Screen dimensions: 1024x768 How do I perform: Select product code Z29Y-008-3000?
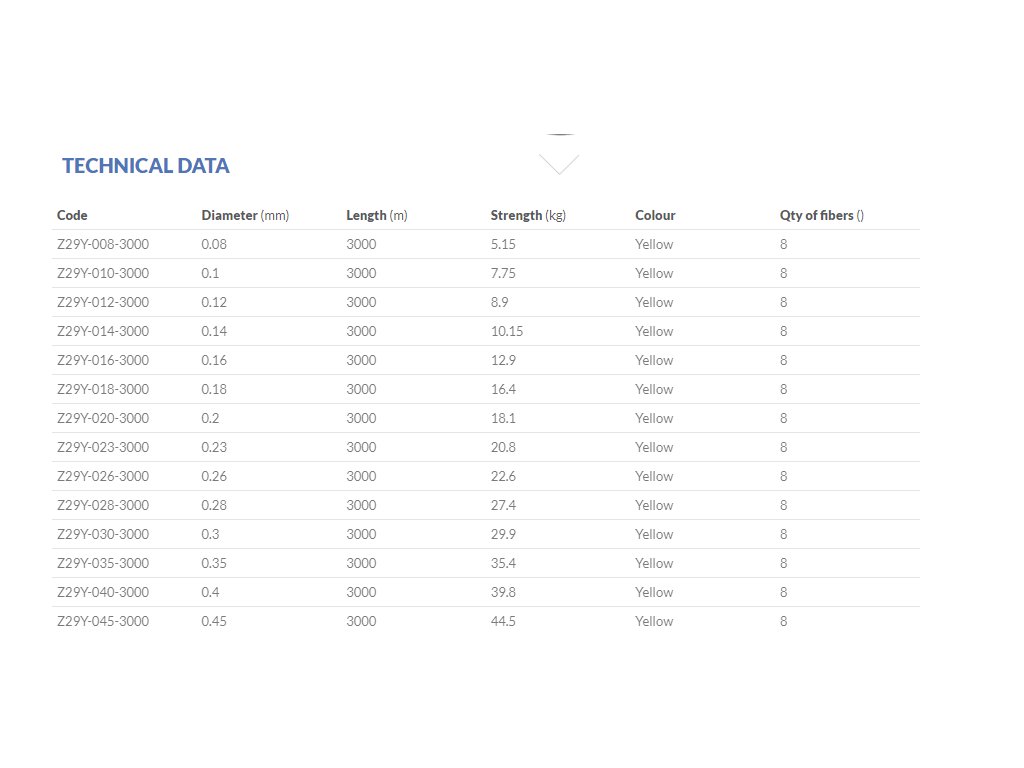[103, 244]
